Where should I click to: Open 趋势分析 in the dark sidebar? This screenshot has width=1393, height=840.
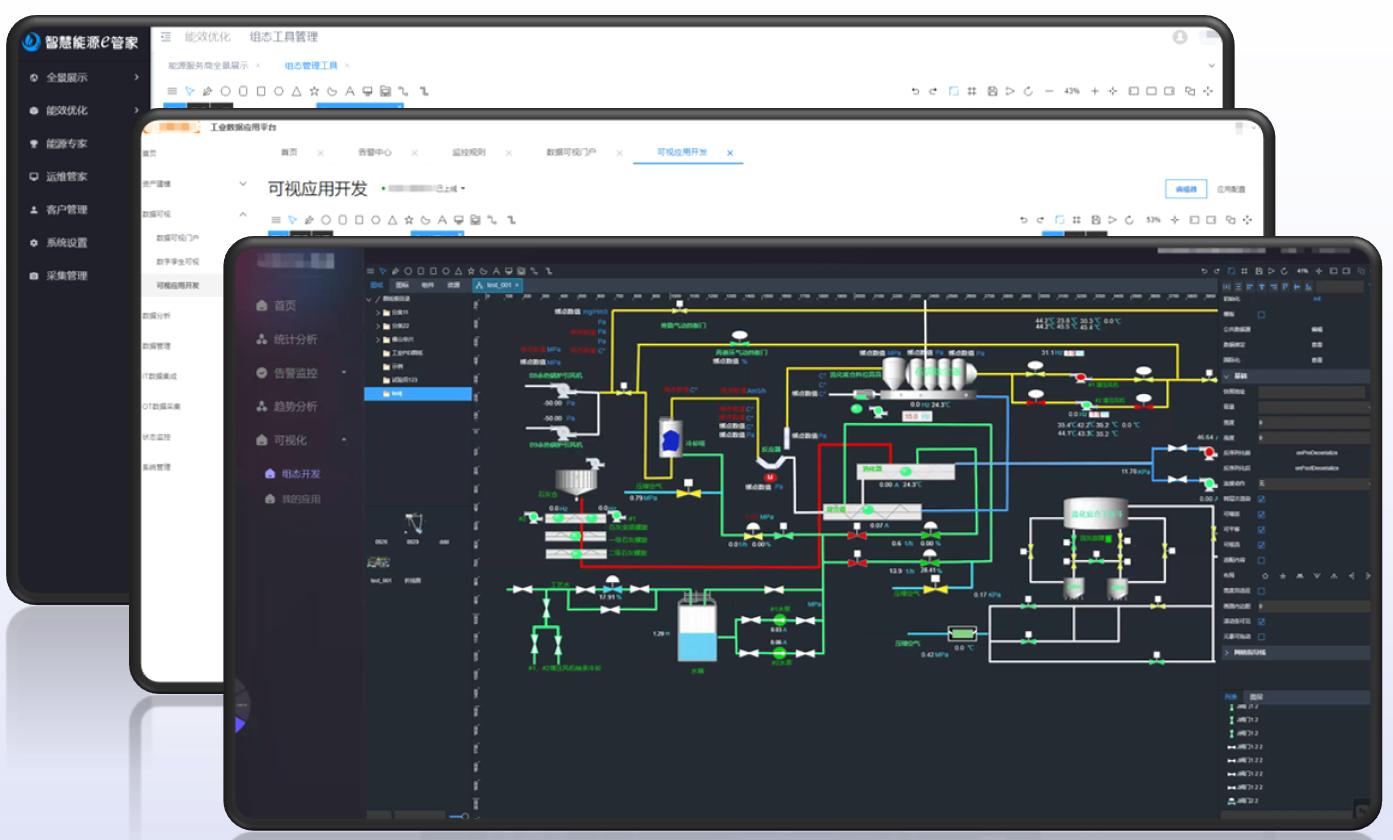(296, 406)
